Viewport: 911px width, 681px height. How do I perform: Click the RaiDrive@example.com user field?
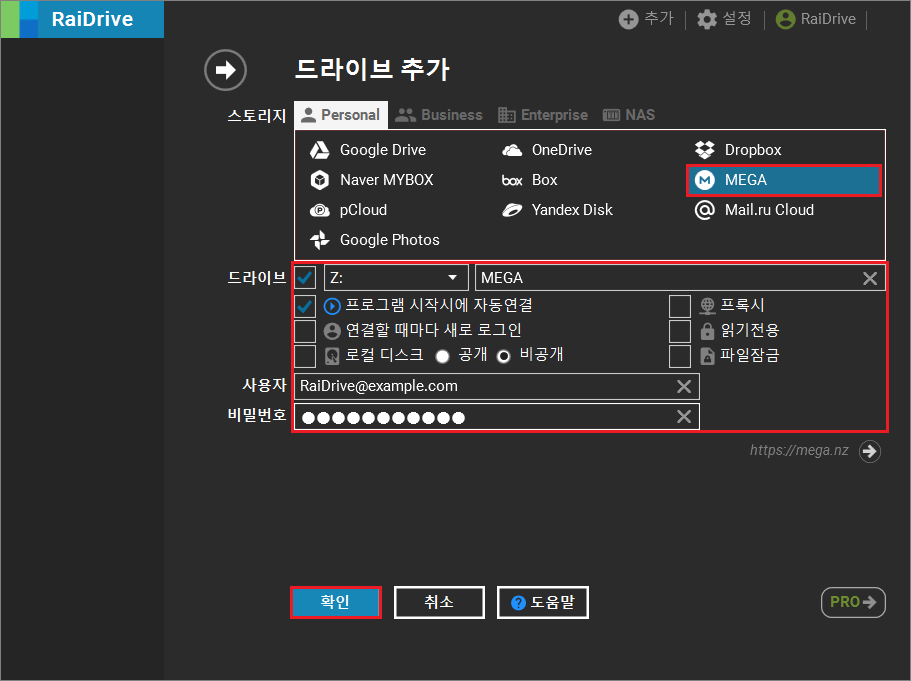coord(497,386)
